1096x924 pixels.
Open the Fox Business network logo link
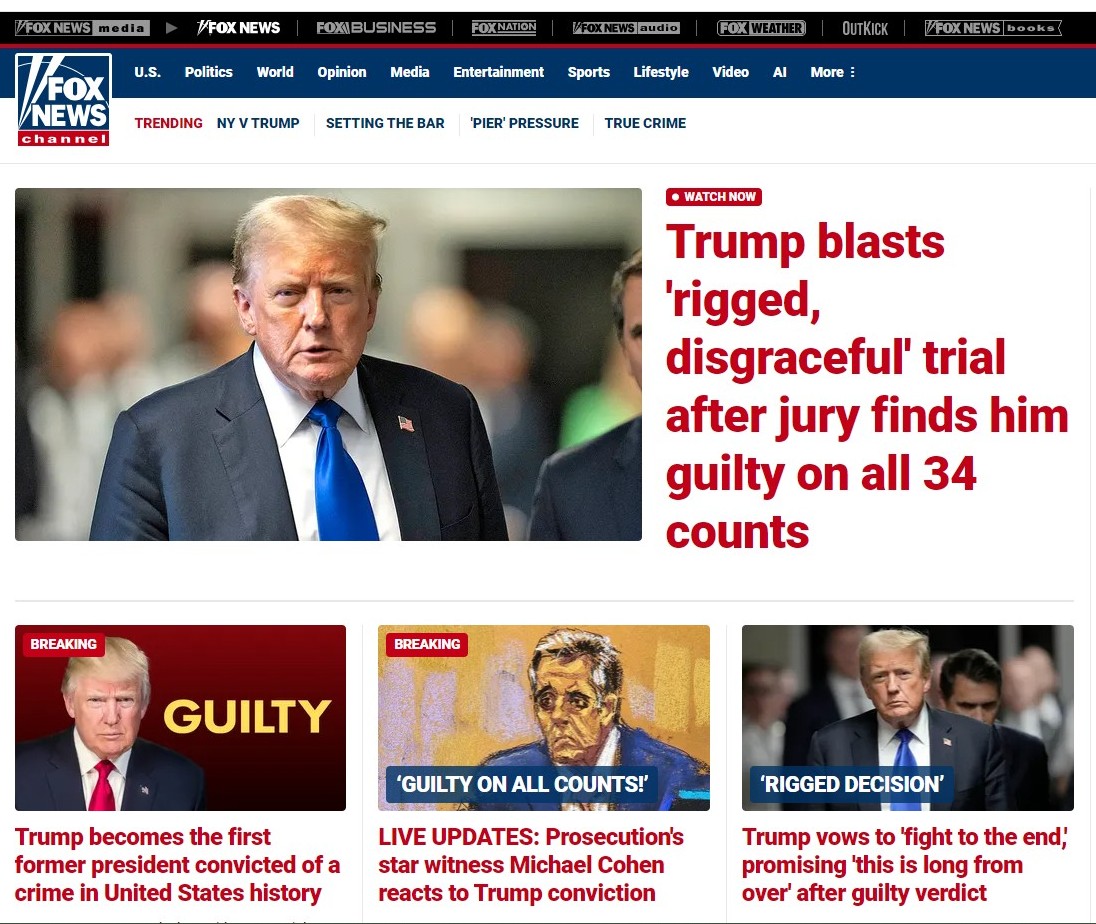(x=376, y=28)
